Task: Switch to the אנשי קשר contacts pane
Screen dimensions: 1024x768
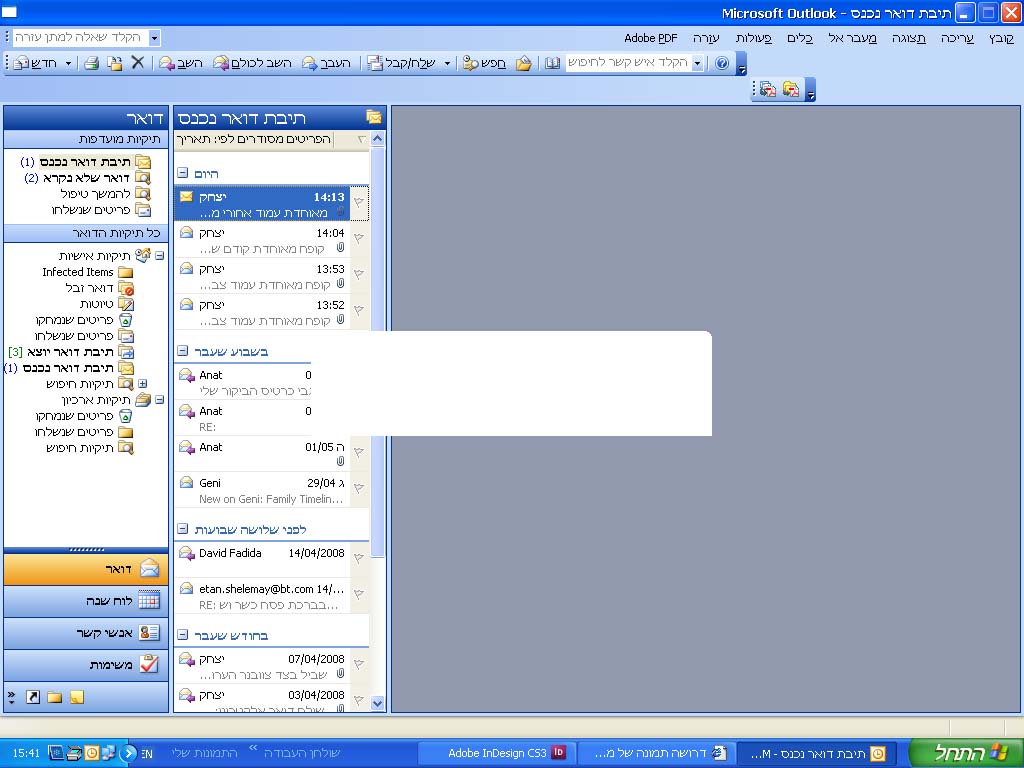Action: coord(86,633)
